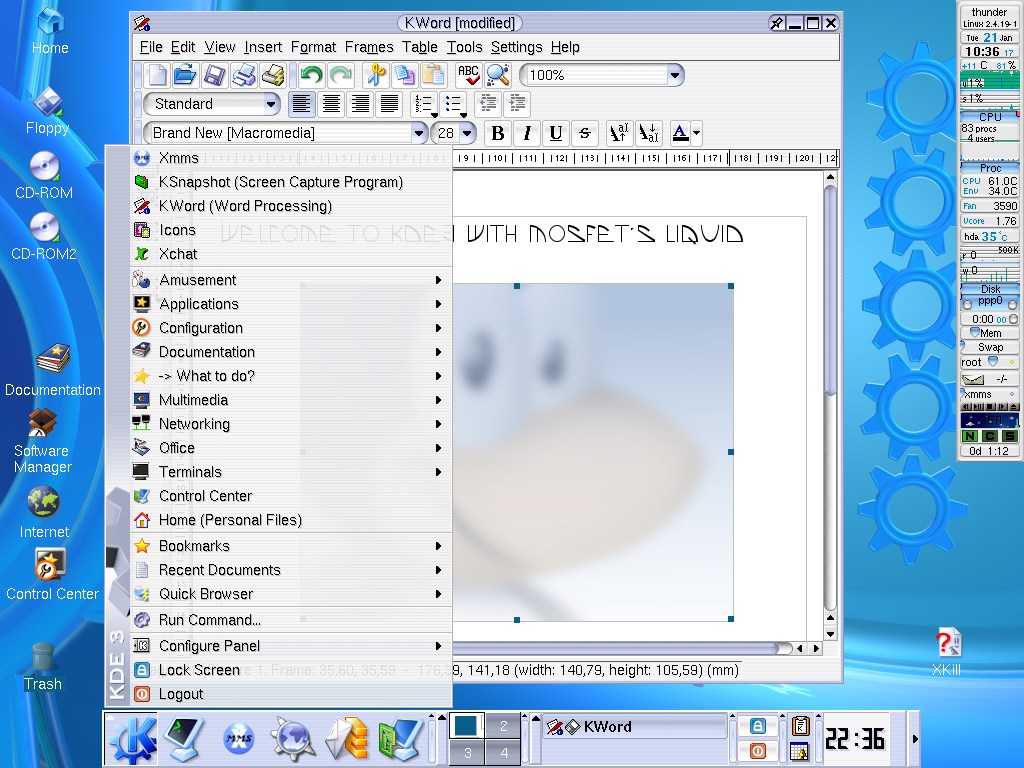Image resolution: width=1024 pixels, height=768 pixels.
Task: Open the text color dropdown arrow
Action: click(697, 133)
